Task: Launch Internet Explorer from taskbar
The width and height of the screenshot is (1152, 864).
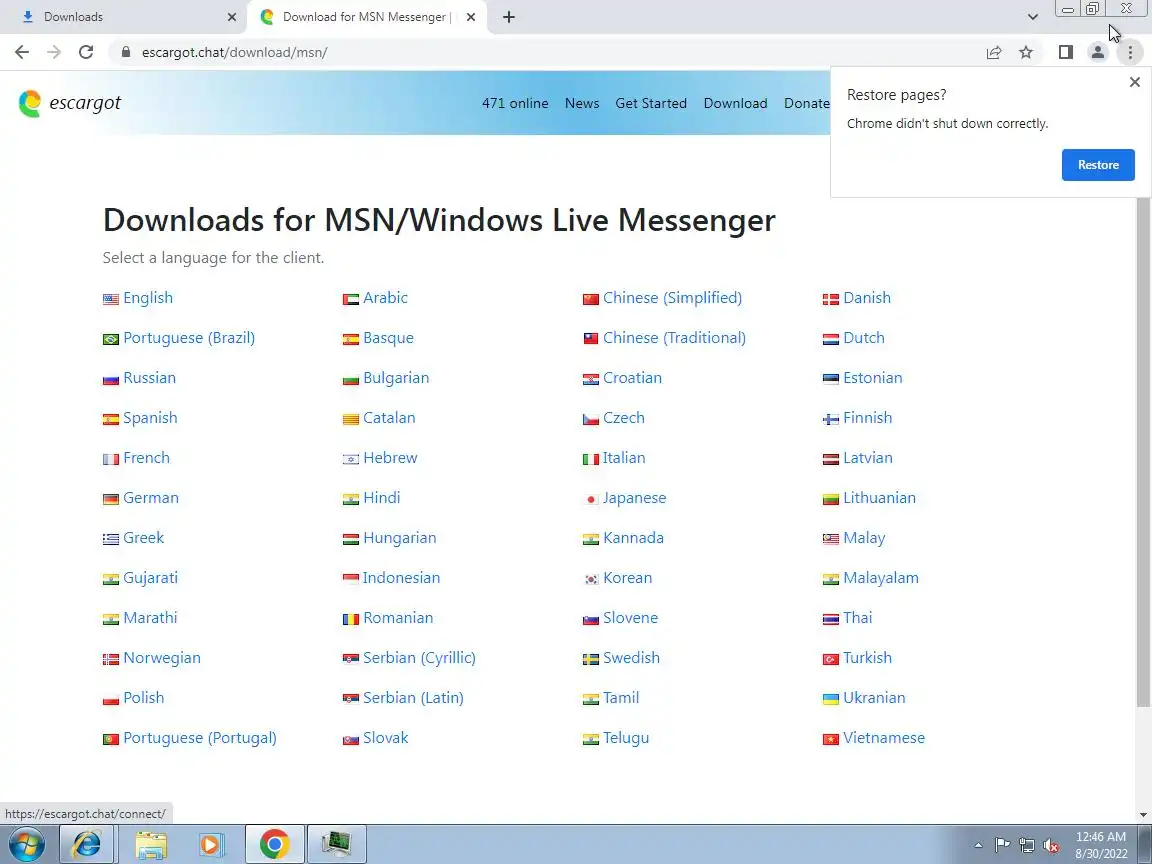Action: click(x=87, y=844)
